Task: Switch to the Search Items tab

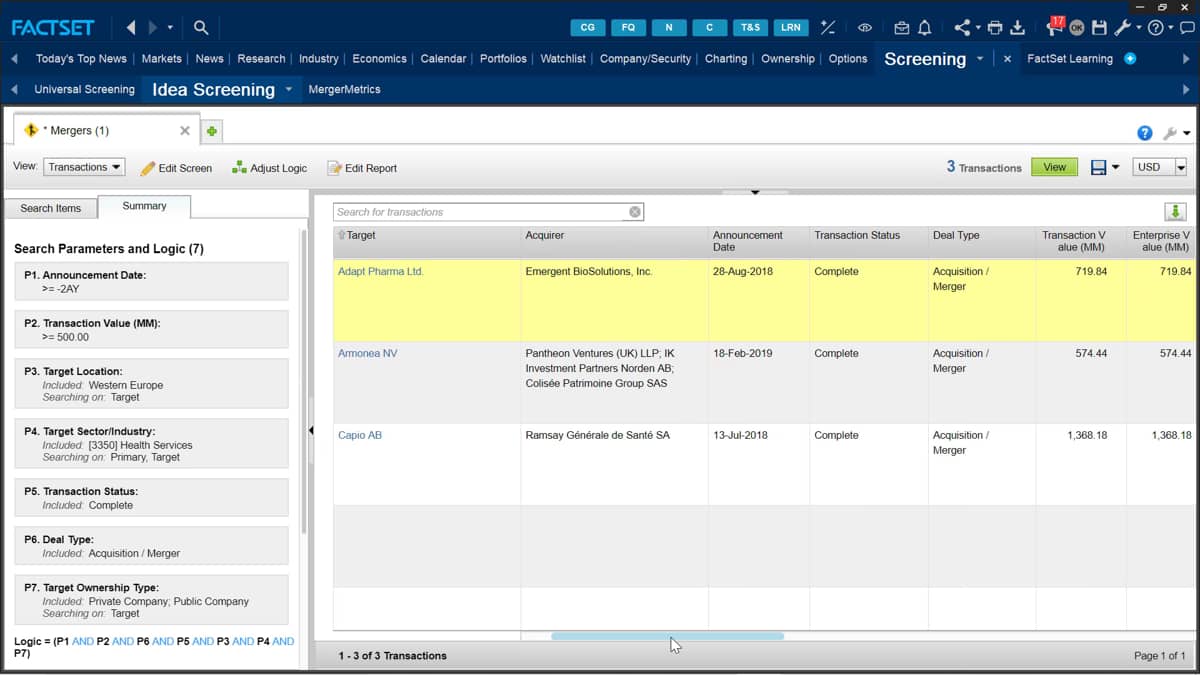Action: pyautogui.click(x=51, y=208)
